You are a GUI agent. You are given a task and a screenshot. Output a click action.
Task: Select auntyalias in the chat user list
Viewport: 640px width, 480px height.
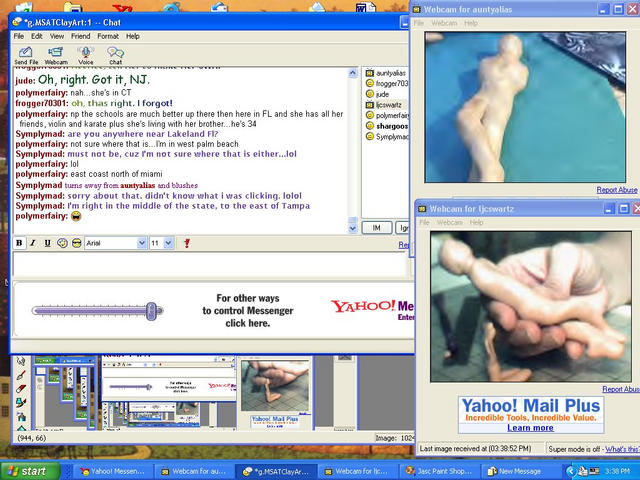[x=386, y=73]
